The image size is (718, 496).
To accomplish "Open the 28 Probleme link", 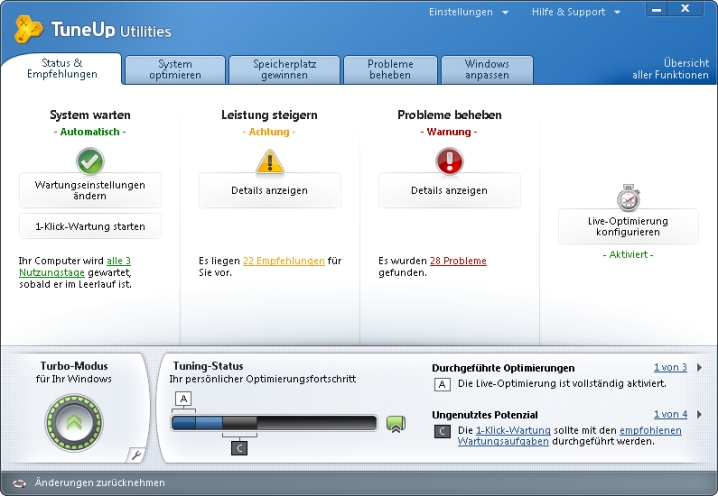I will coord(458,261).
